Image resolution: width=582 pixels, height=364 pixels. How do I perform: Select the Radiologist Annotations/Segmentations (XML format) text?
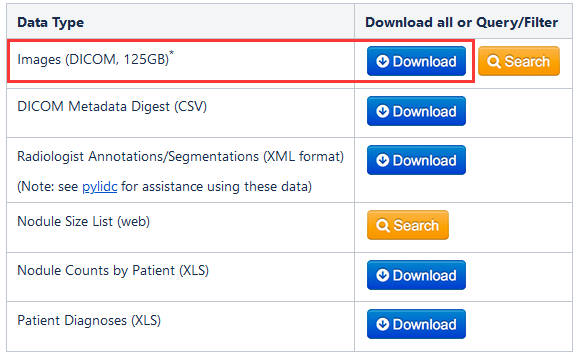180,157
